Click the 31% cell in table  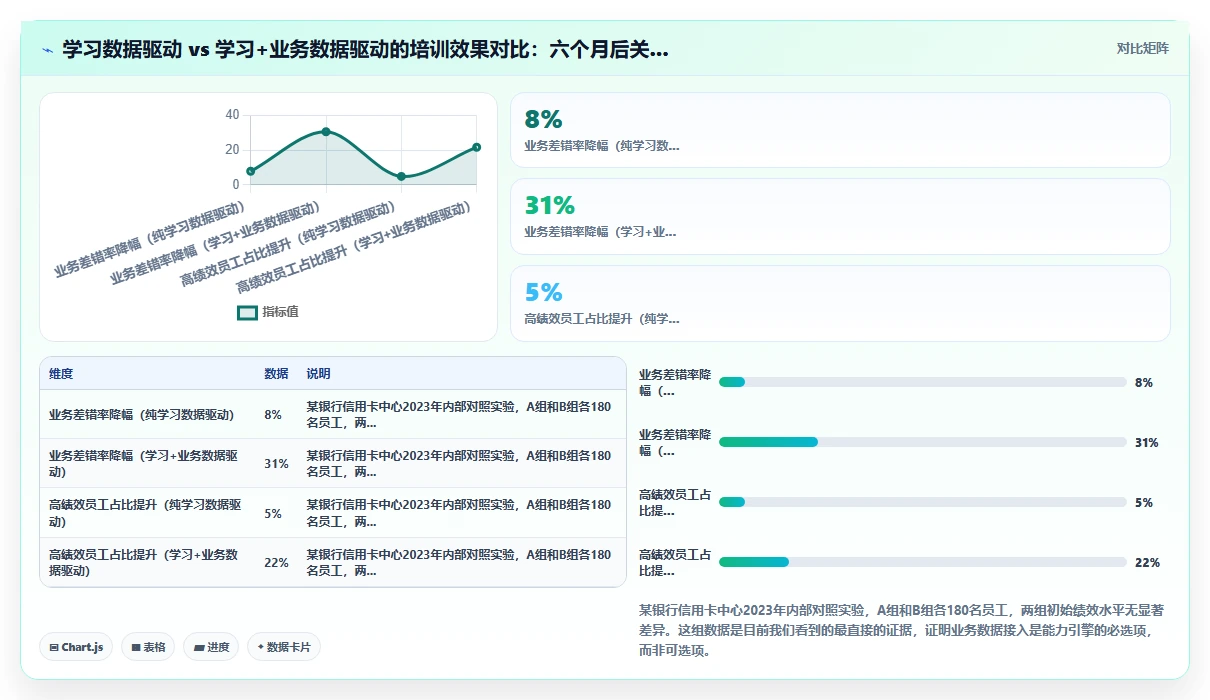(276, 464)
